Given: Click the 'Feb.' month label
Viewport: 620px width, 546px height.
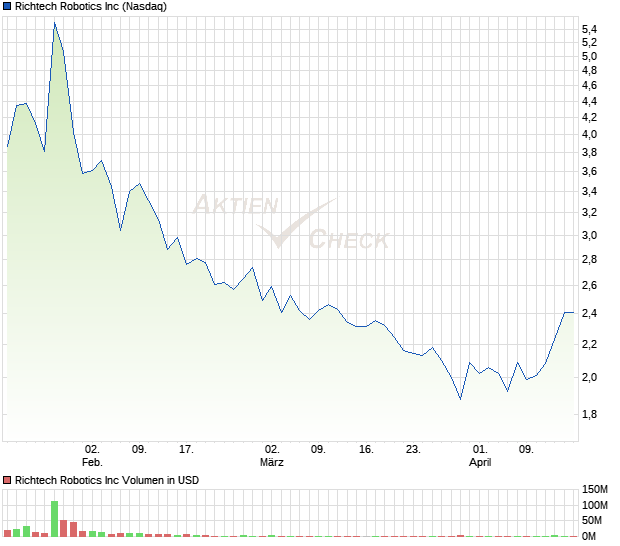Looking at the screenshot, I should coord(92,462).
